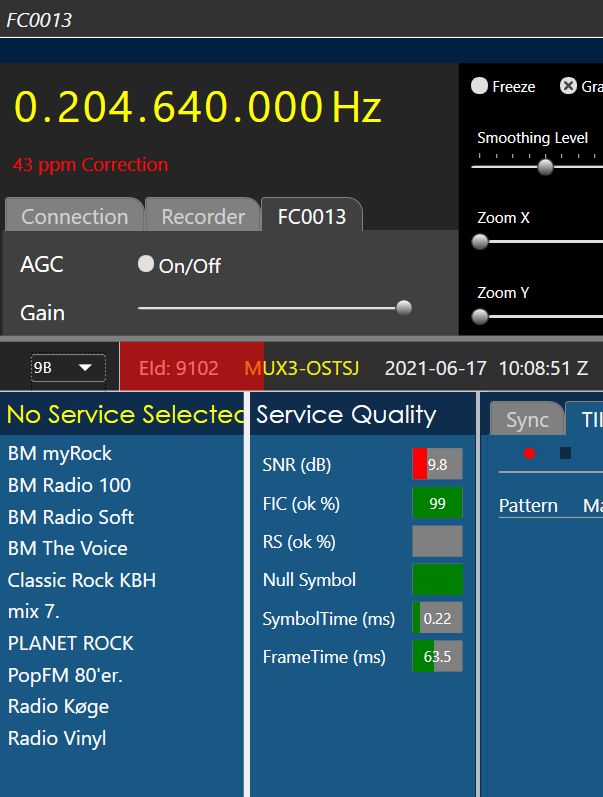The image size is (603, 797).
Task: Click the Smoothing Level slider handle
Action: coord(545,167)
